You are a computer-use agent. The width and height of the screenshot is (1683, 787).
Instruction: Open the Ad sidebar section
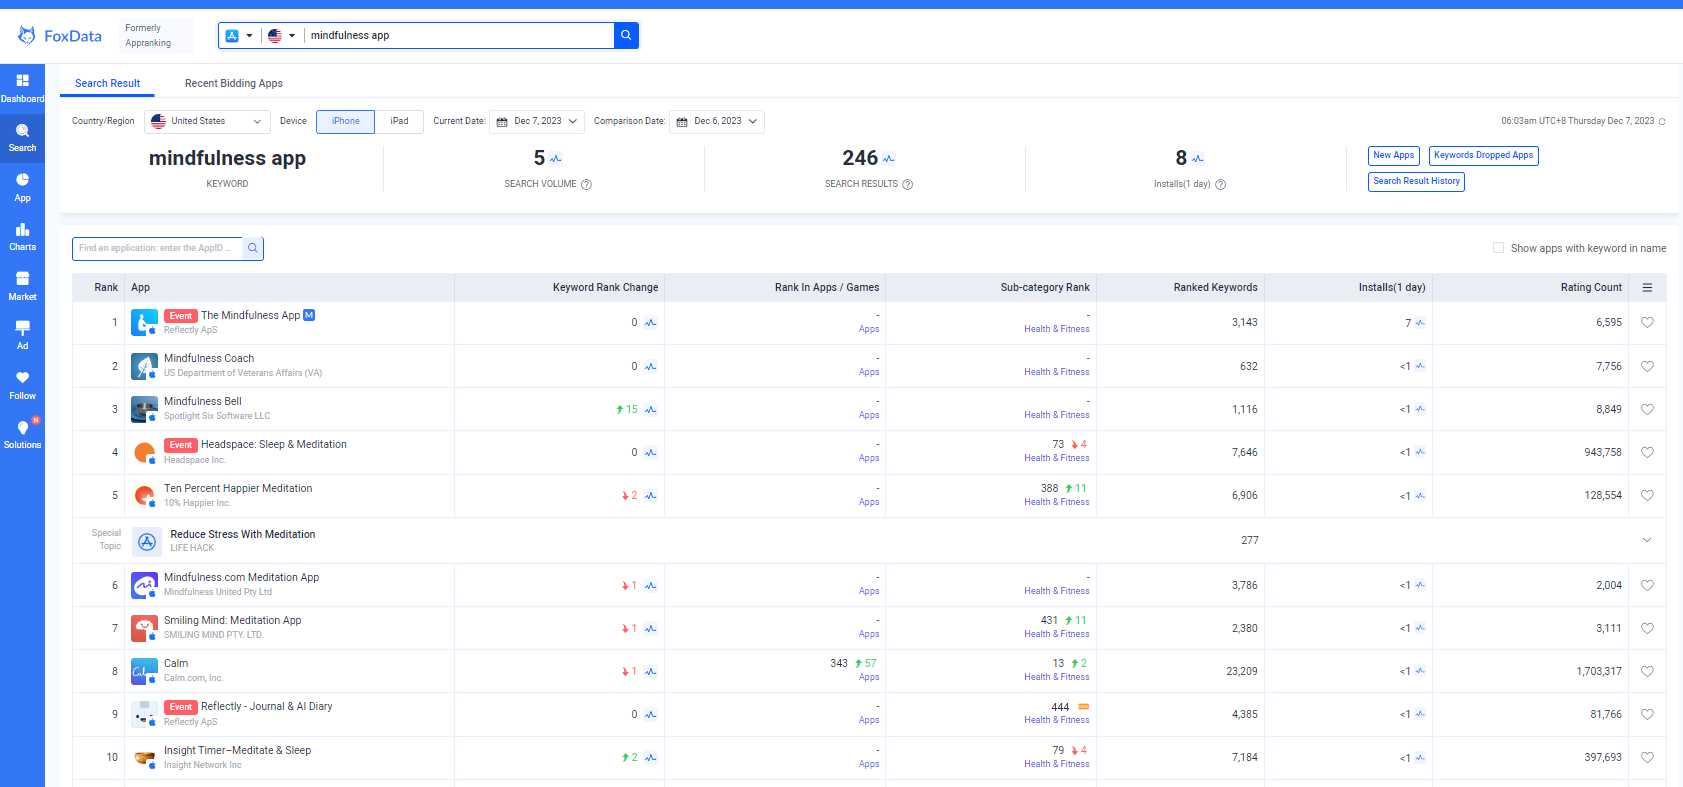pyautogui.click(x=22, y=335)
